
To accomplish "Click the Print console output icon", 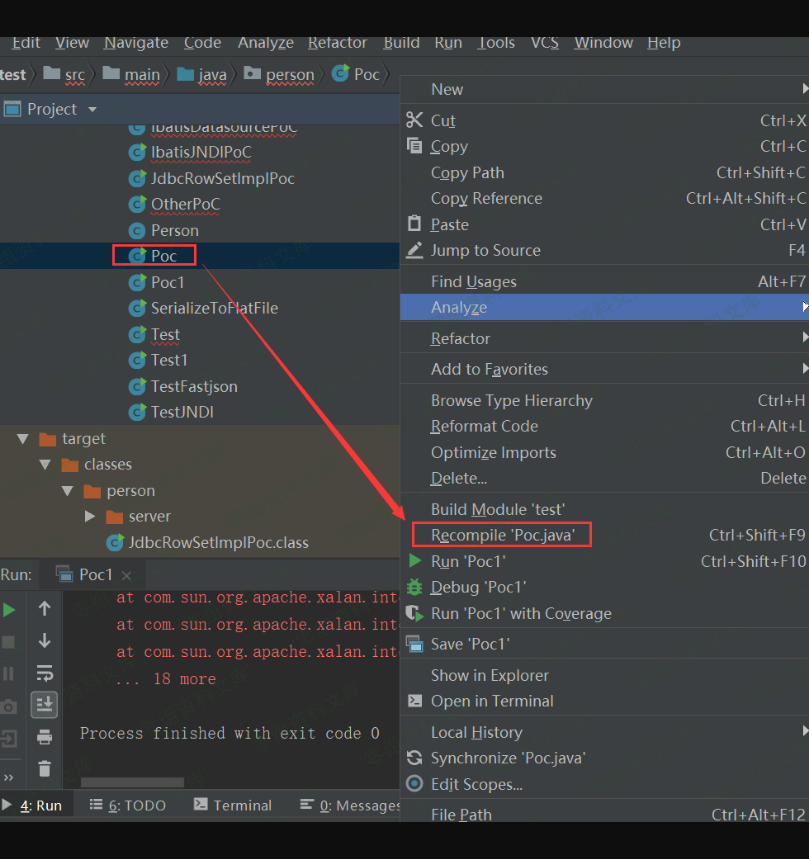I will pos(44,737).
